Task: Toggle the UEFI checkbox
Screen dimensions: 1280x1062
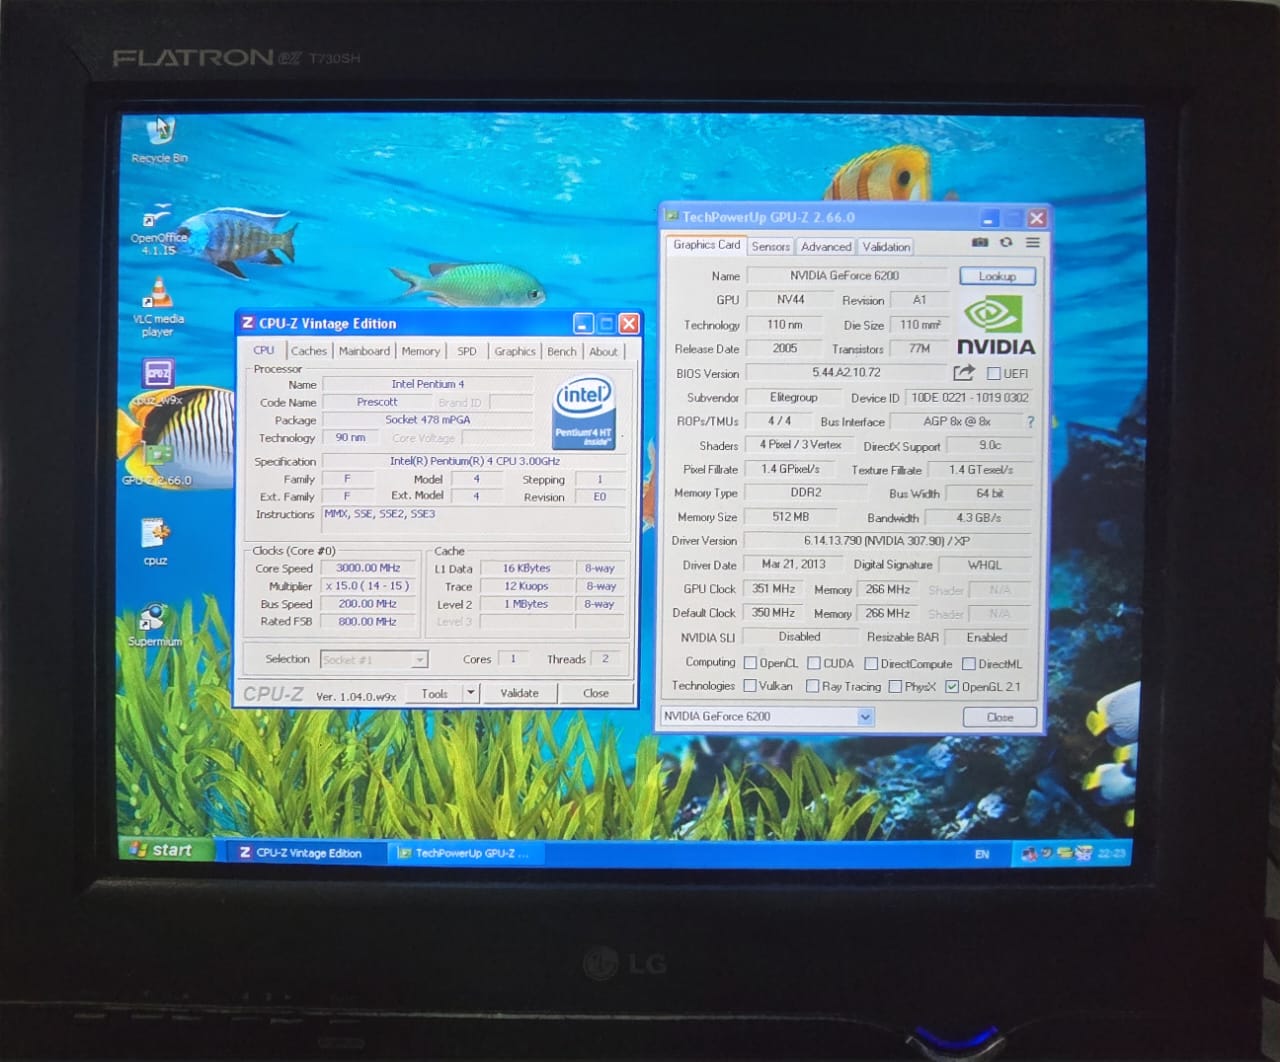Action: (993, 373)
